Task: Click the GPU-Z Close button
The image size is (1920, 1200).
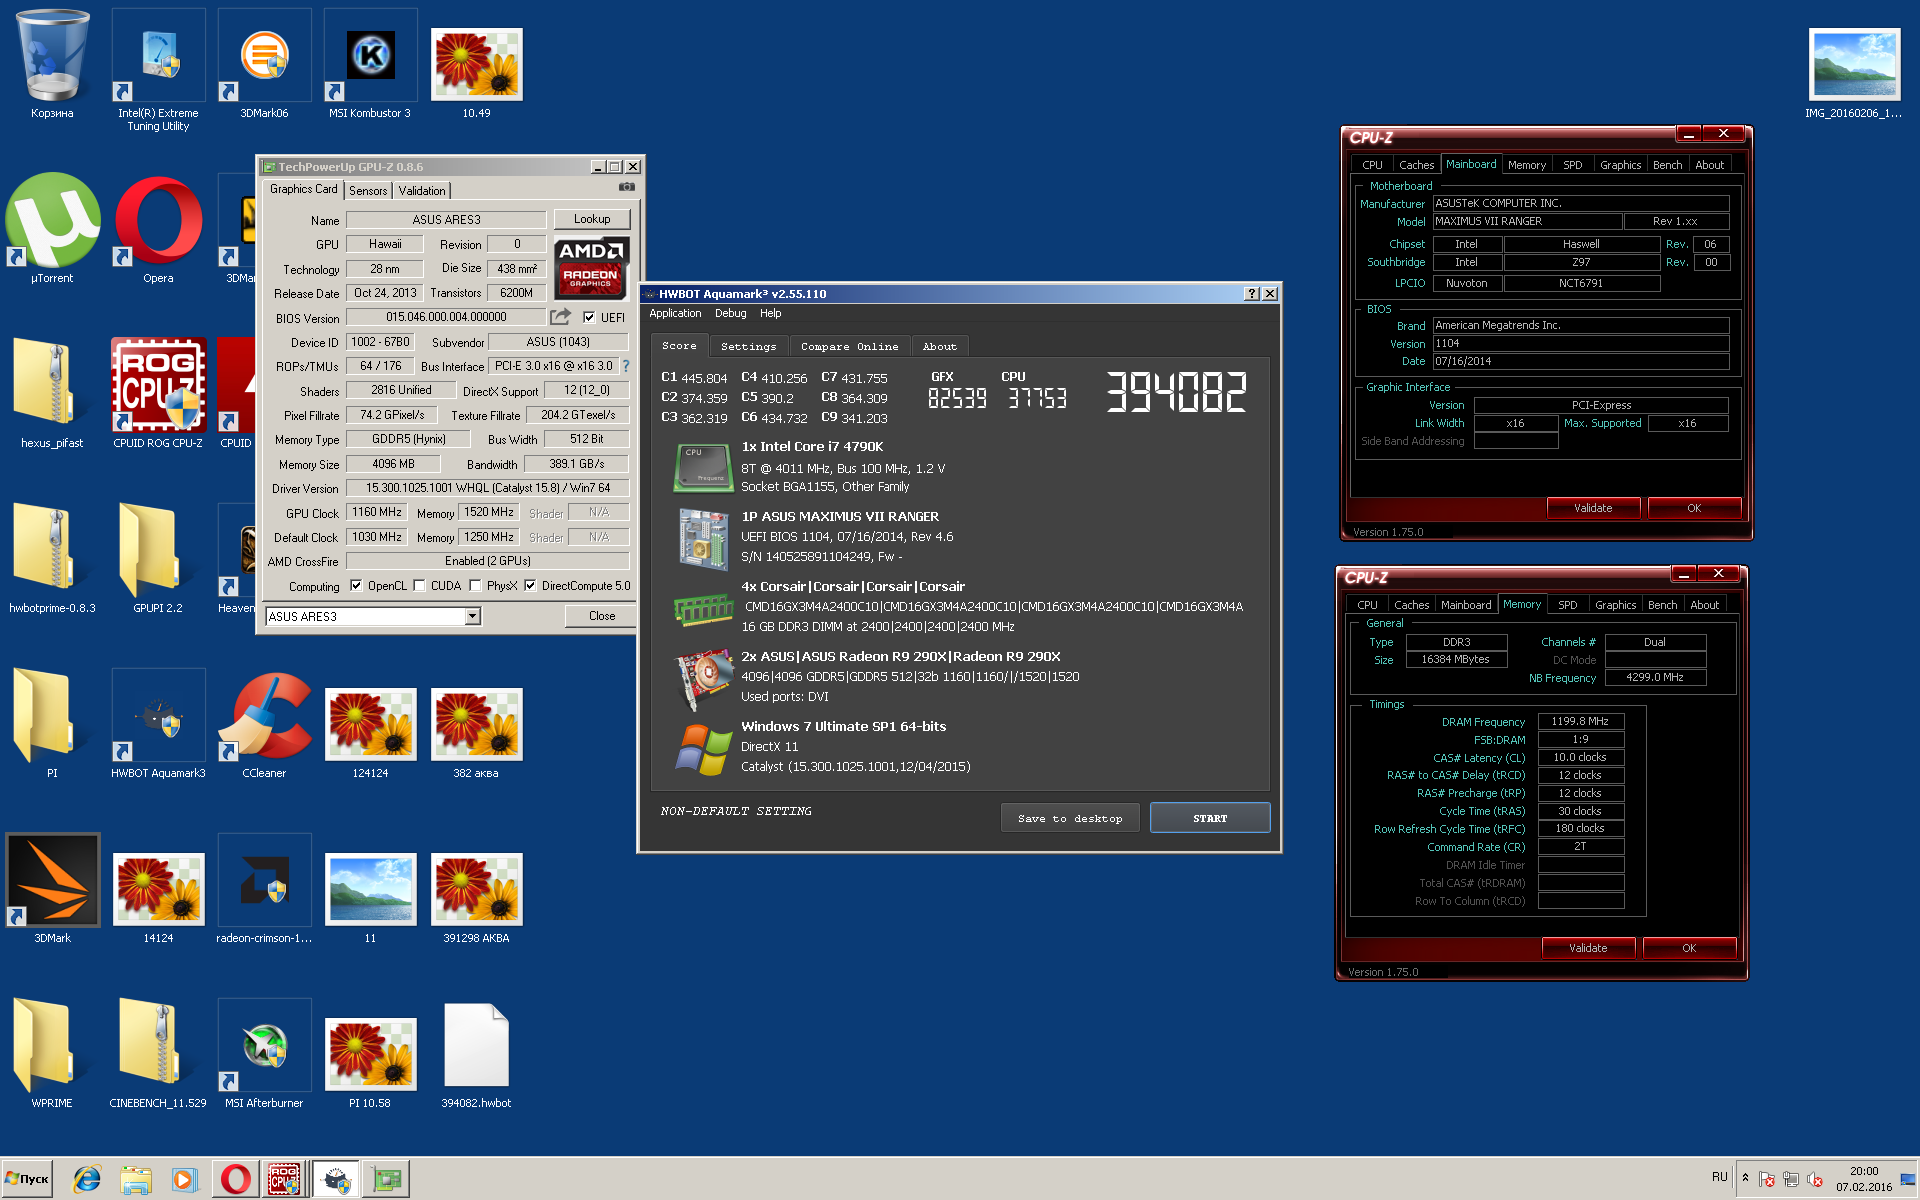Action: tap(602, 616)
